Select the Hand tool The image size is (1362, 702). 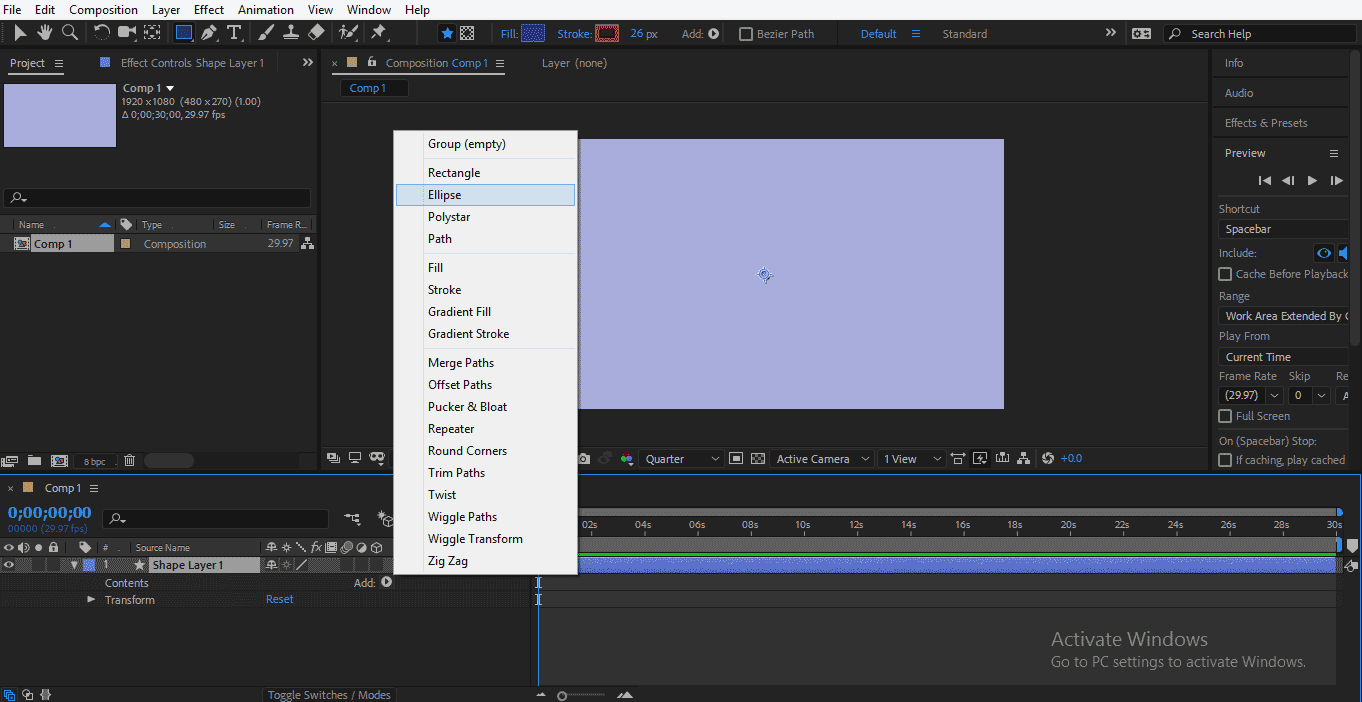[45, 33]
